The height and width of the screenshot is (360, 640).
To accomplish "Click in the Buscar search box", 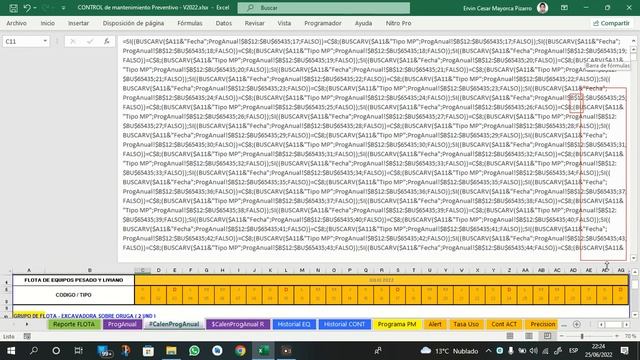I will [324, 8].
